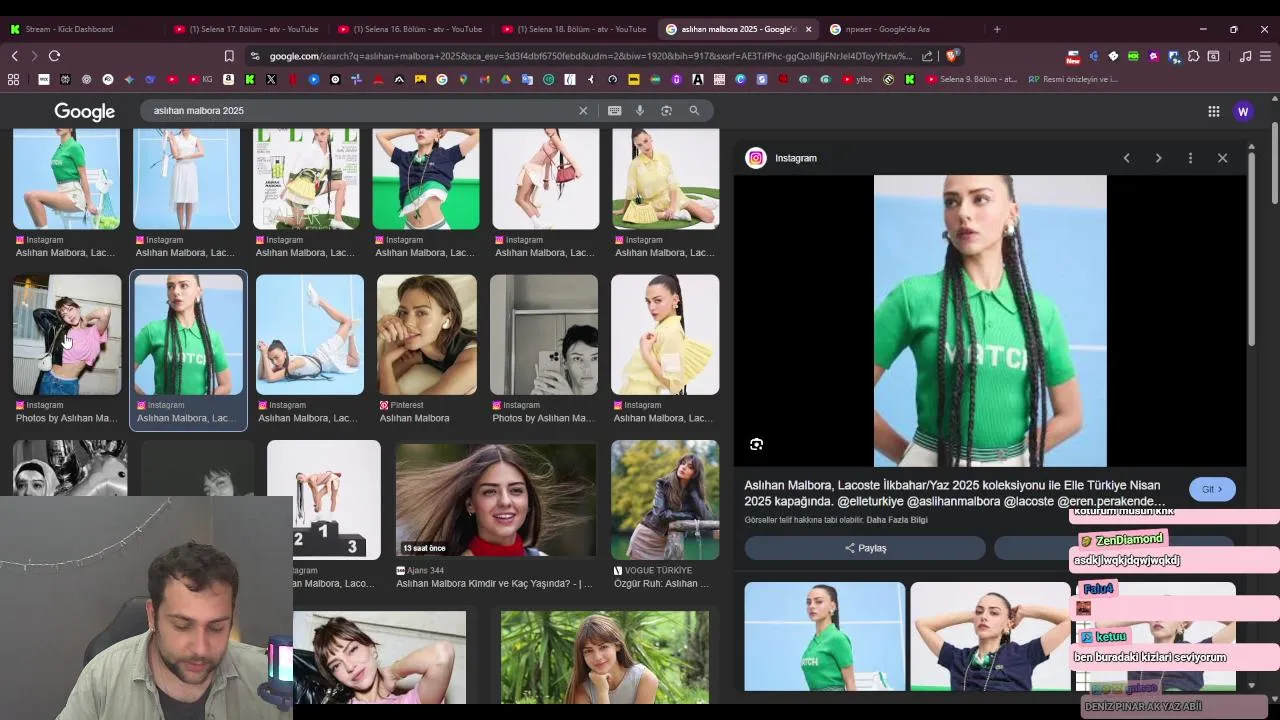
Task: Select the selected green polo braids thumbnail
Action: tap(188, 335)
